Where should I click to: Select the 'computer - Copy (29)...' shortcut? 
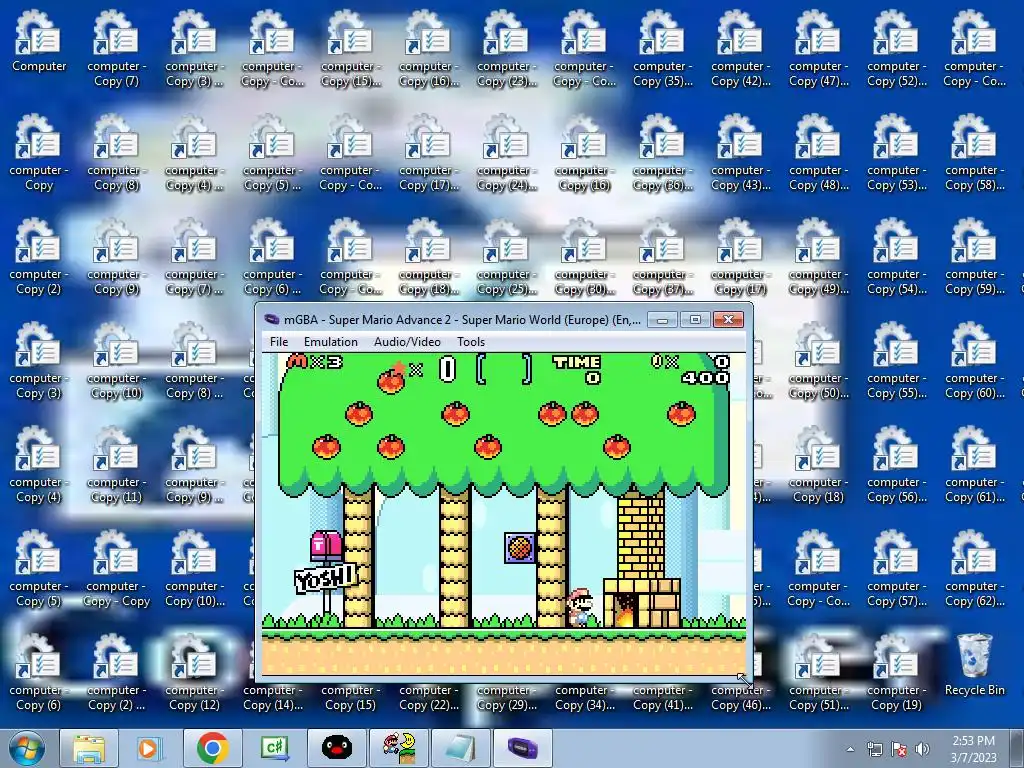[506, 696]
